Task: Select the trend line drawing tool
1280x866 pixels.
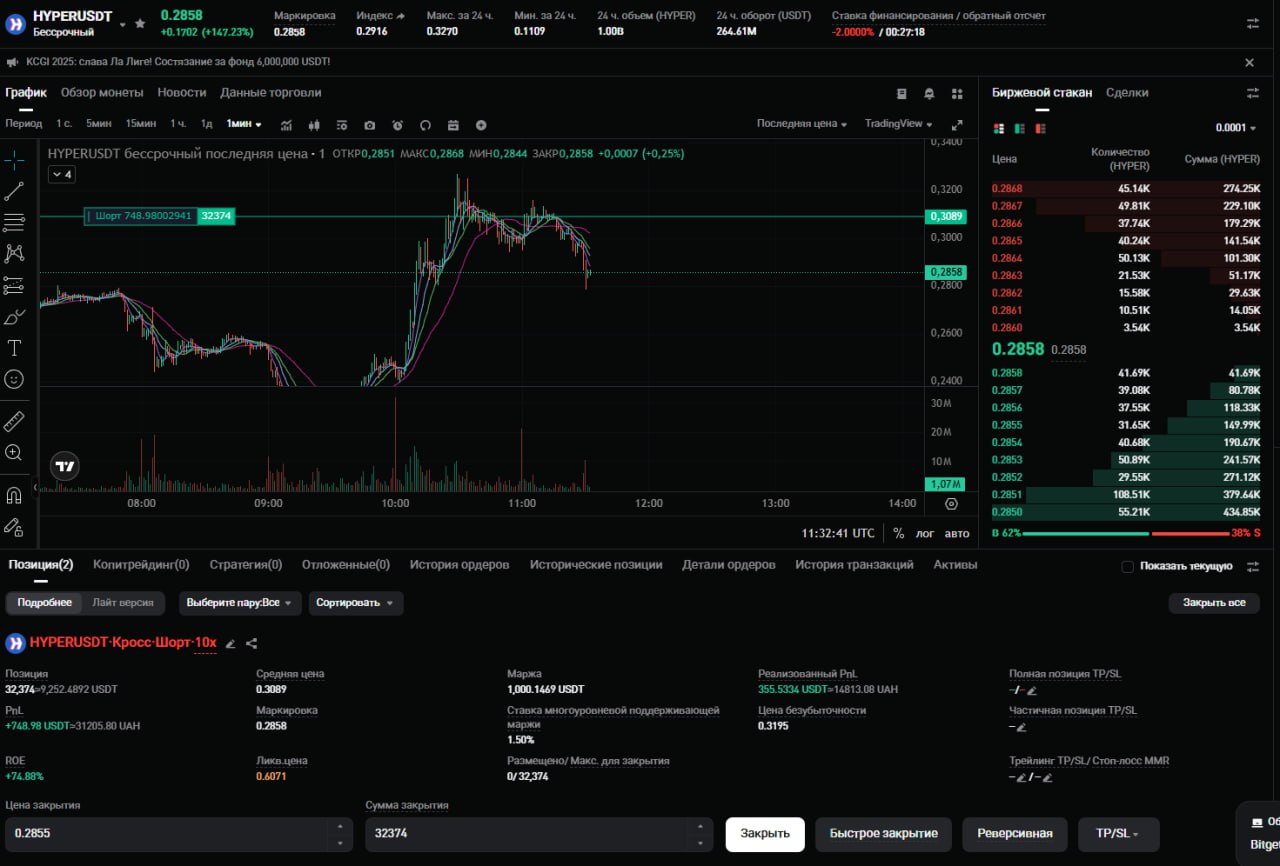Action: coord(14,191)
